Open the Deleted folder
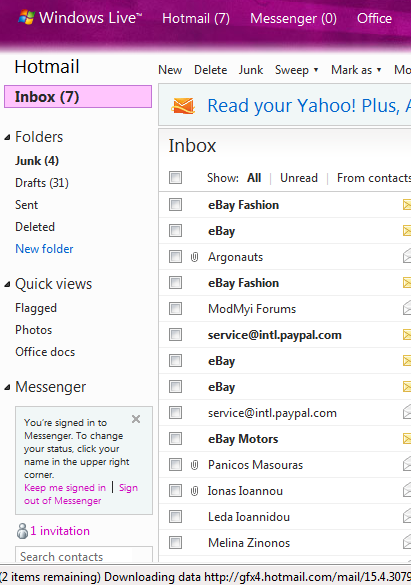414x585 pixels. [x=35, y=227]
